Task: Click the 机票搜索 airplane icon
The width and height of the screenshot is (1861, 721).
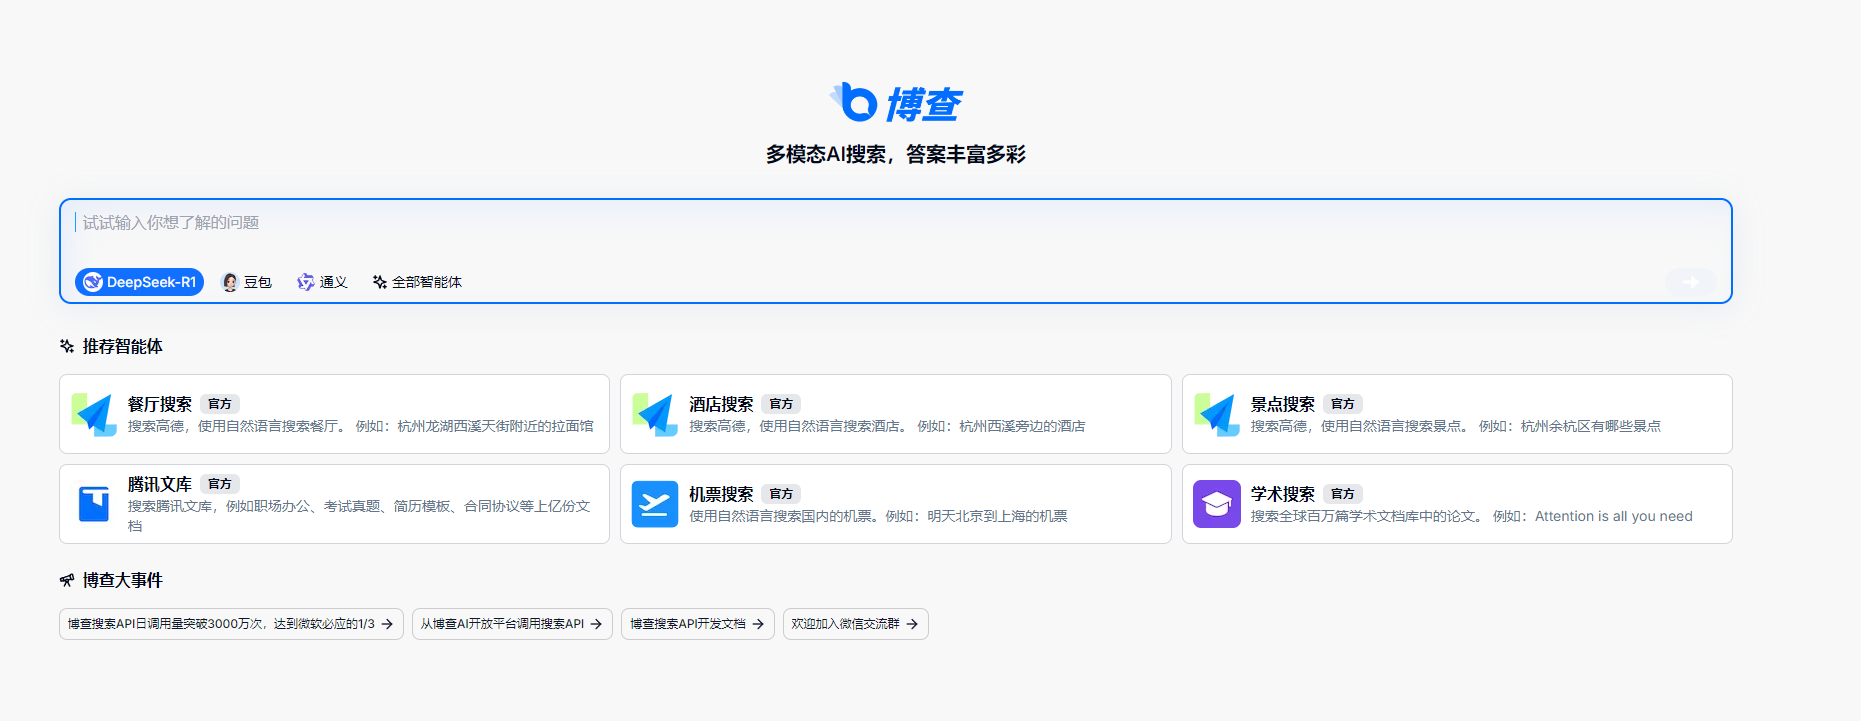Action: (x=656, y=504)
